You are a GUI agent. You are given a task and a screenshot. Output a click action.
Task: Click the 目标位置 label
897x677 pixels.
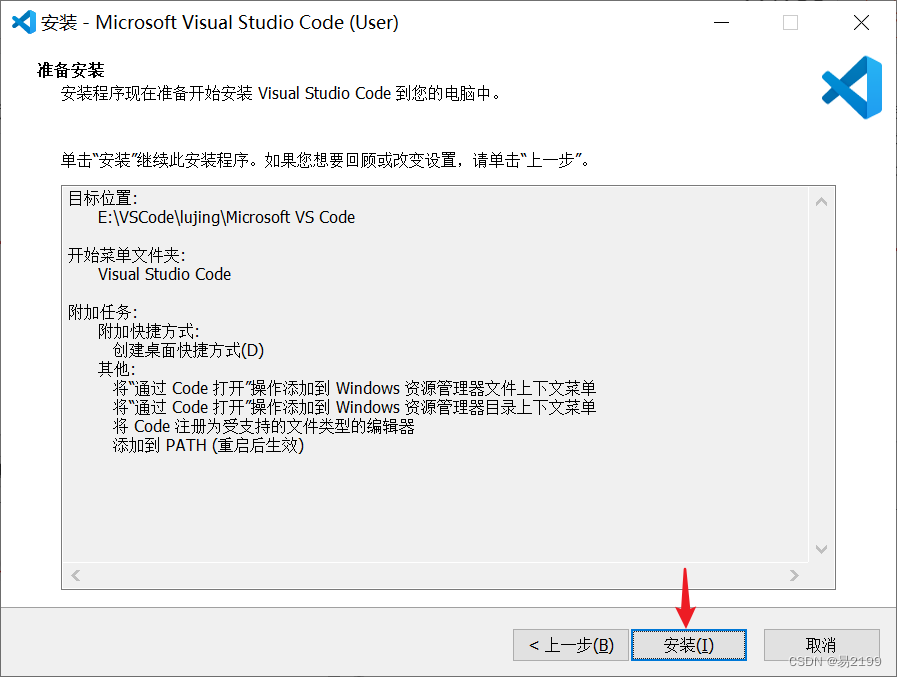coord(103,199)
